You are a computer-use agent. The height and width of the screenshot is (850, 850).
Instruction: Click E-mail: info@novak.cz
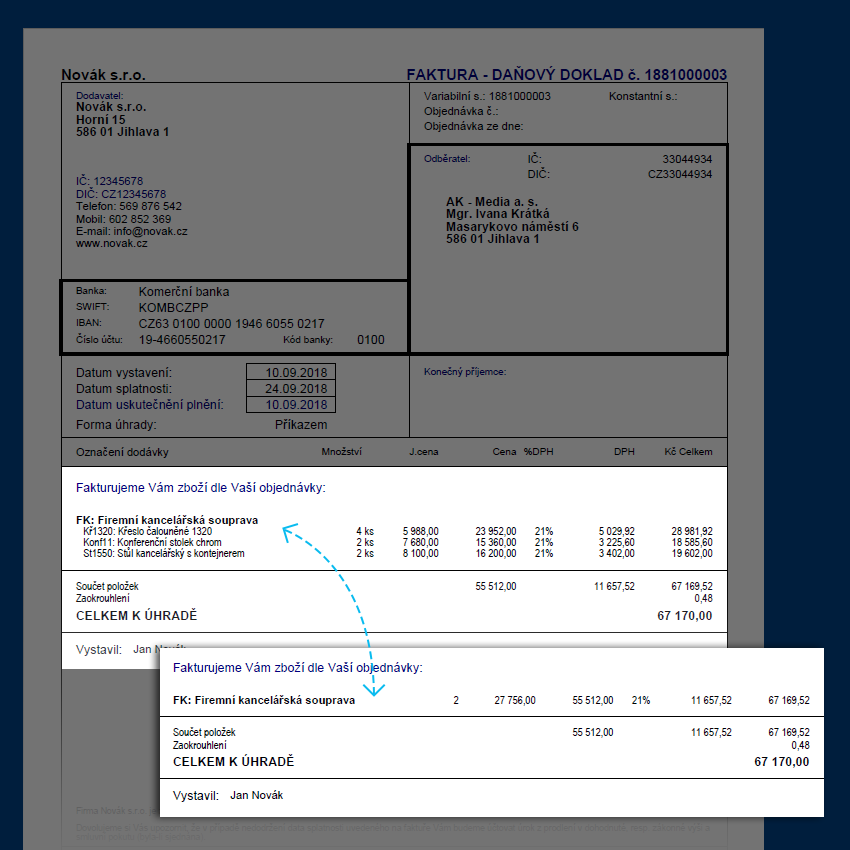132,231
